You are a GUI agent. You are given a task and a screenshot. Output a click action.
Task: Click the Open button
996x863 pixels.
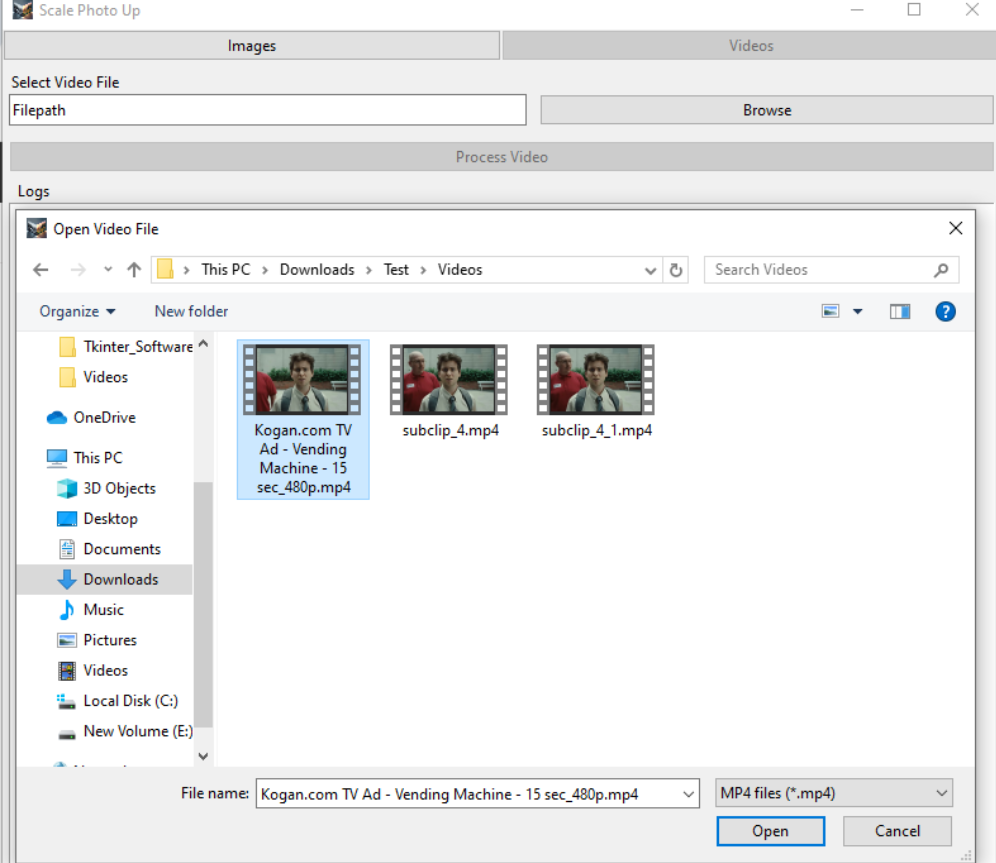click(x=770, y=831)
